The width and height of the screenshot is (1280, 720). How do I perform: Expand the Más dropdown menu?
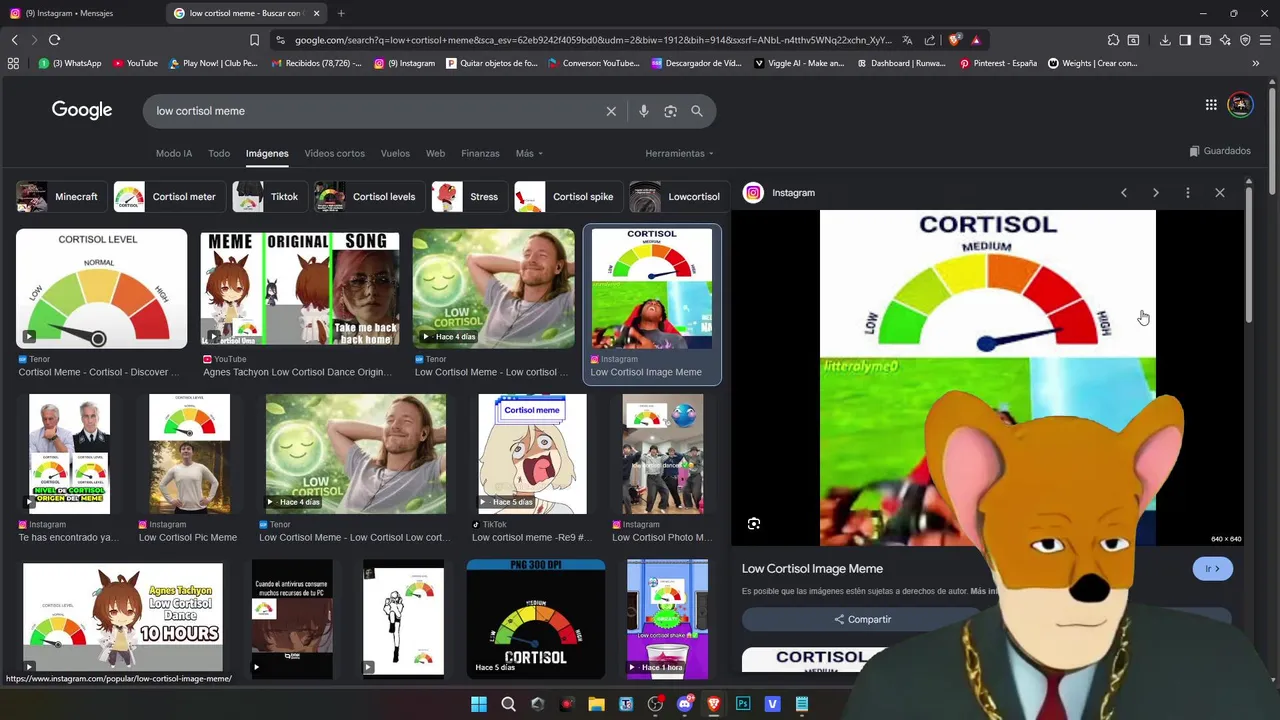click(x=529, y=153)
